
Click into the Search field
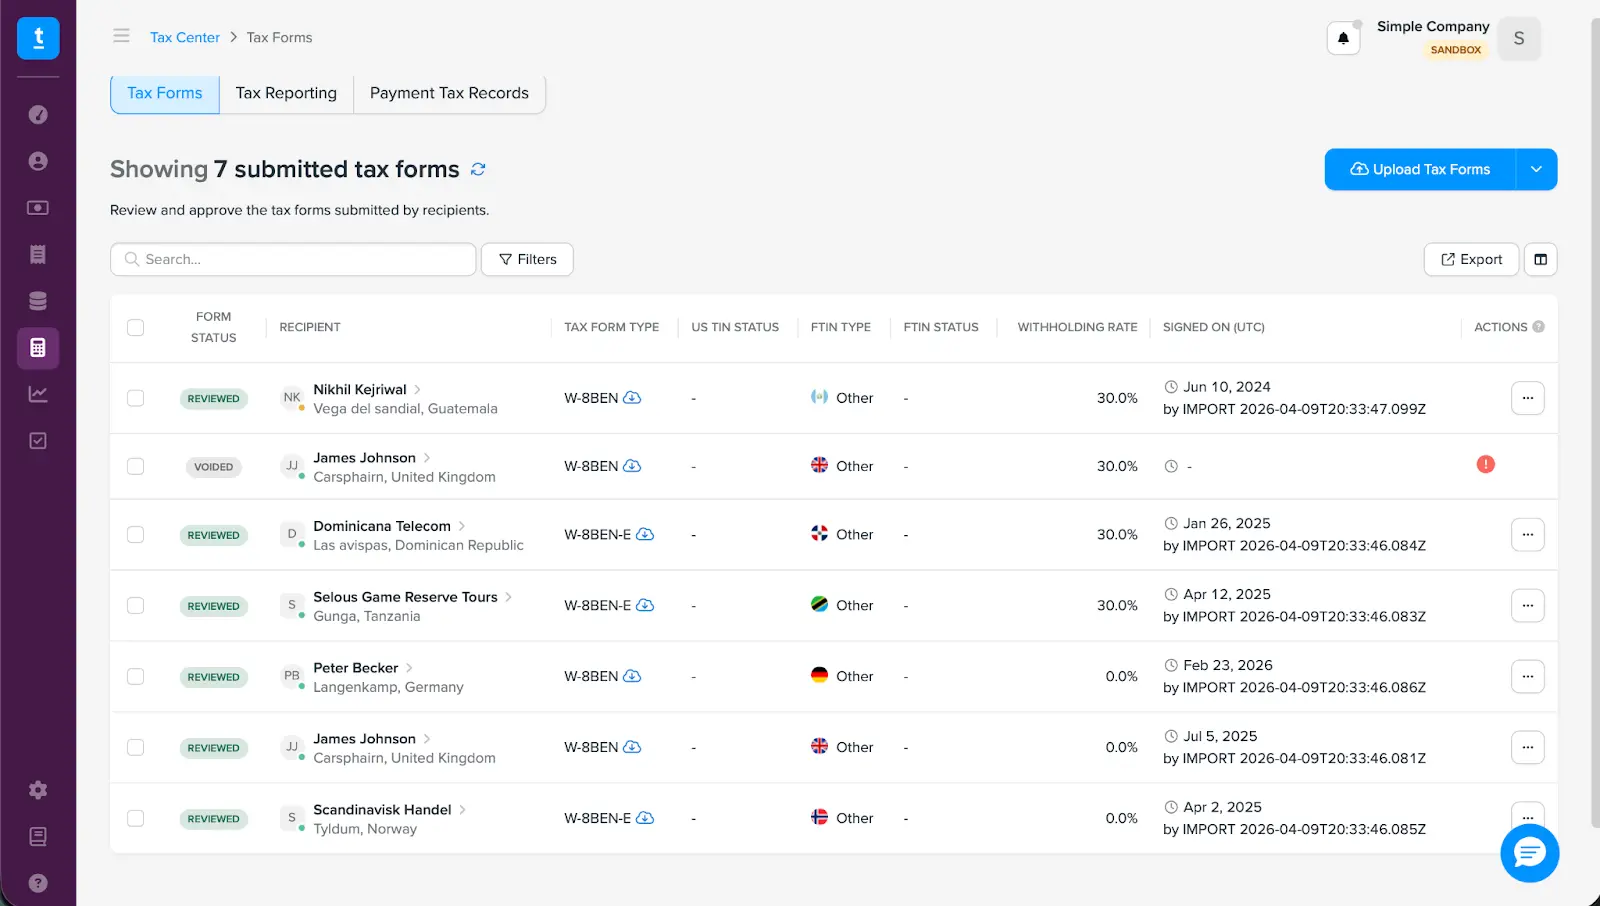point(300,259)
